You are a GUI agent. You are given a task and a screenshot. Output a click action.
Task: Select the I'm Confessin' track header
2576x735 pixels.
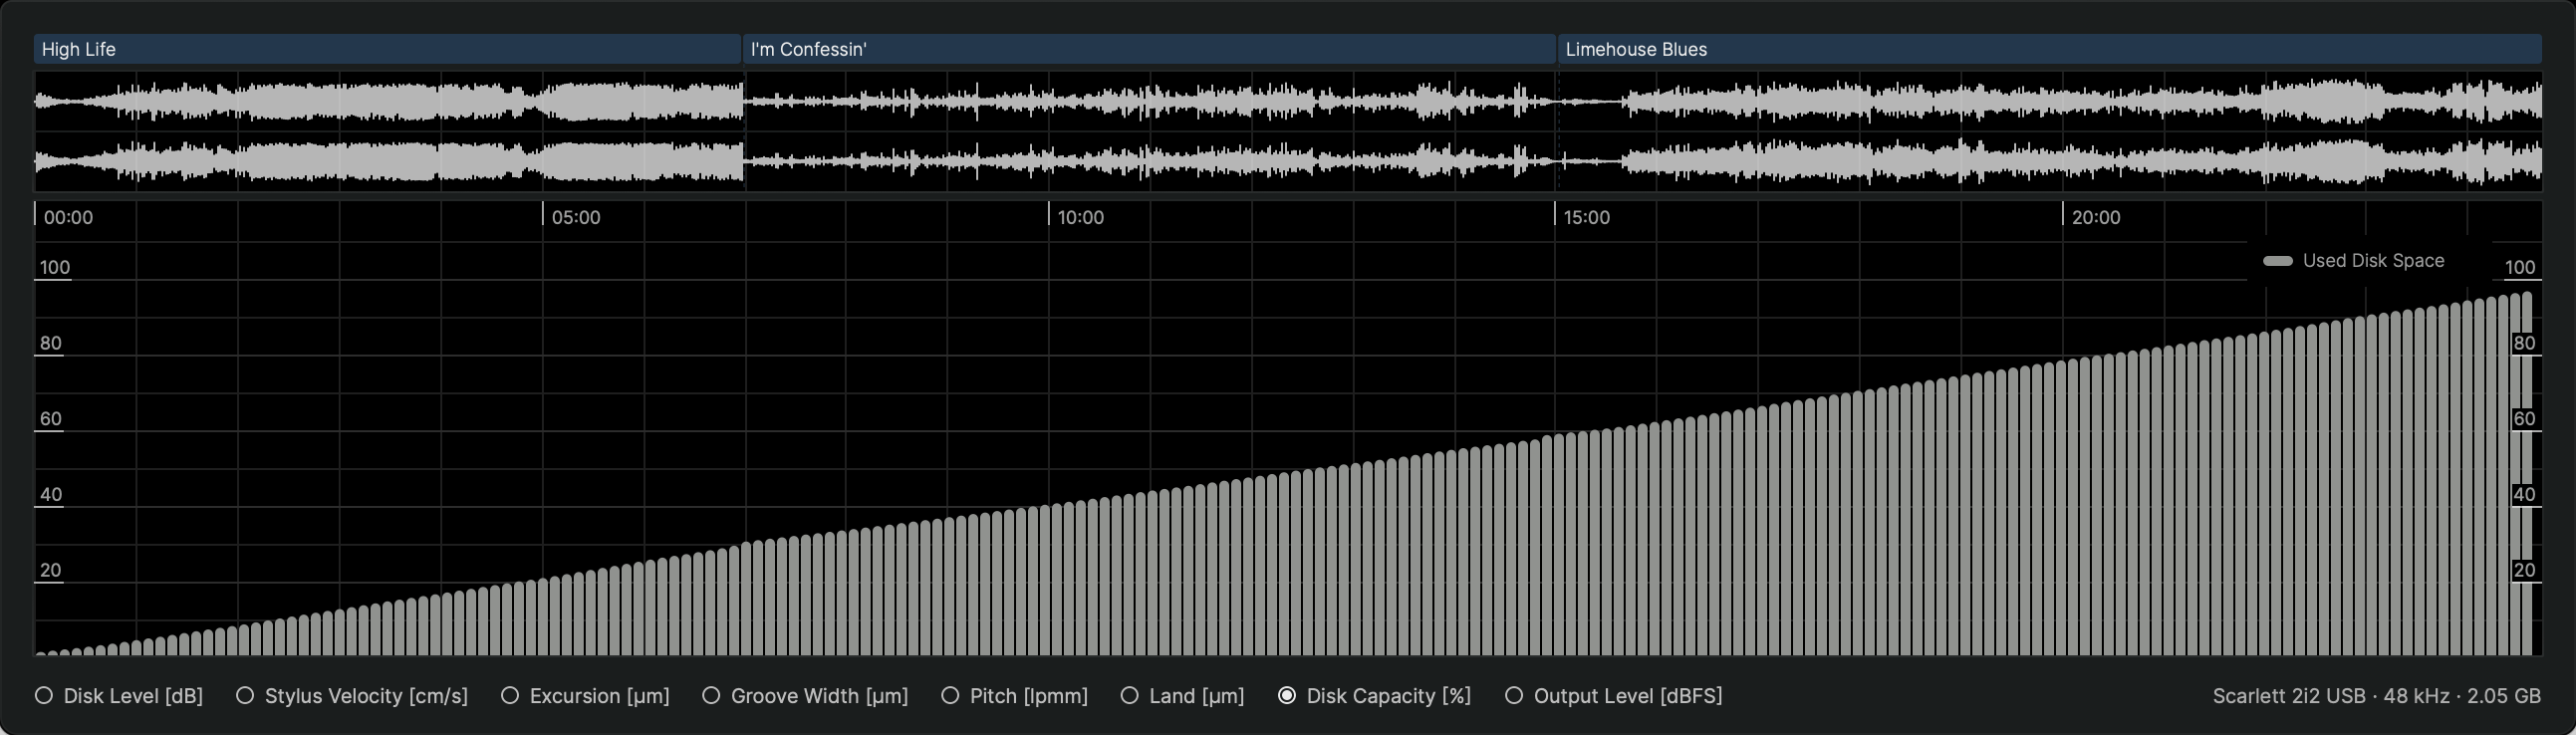click(x=1148, y=49)
